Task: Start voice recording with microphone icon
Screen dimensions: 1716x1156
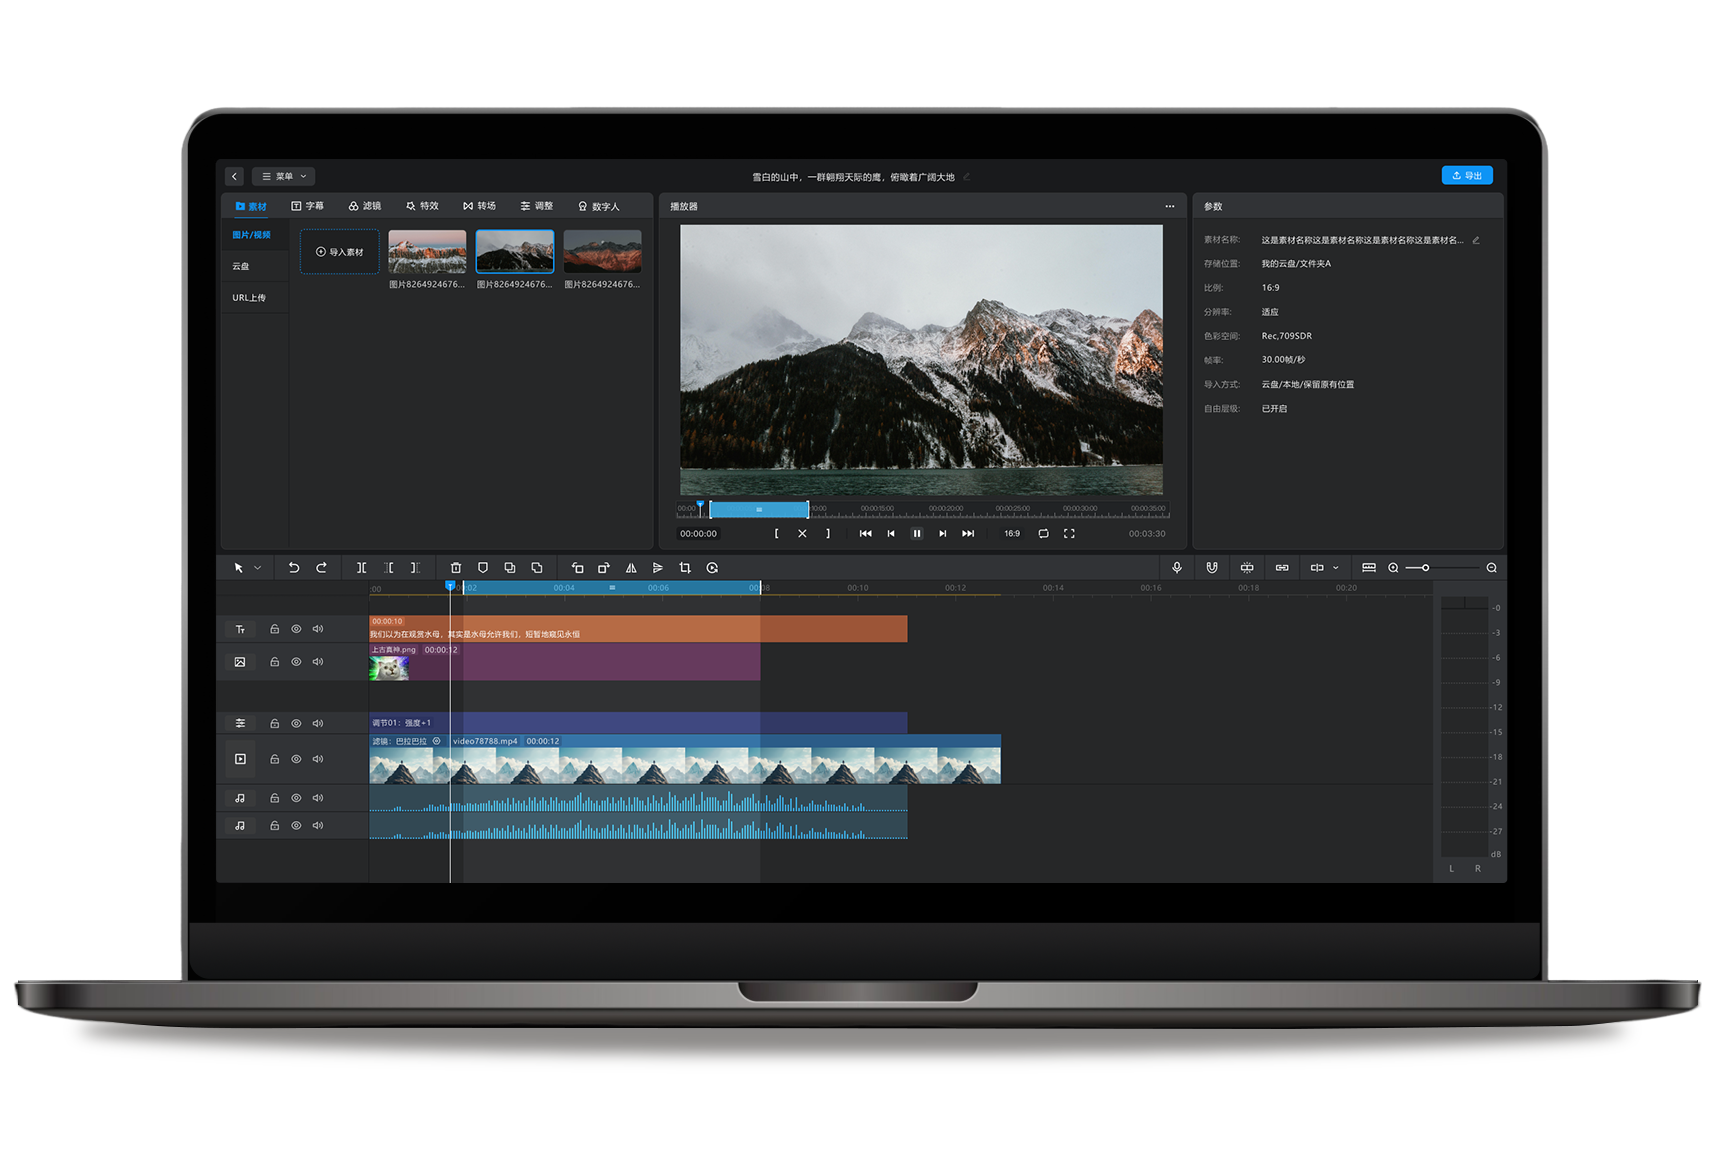Action: coord(1177,568)
